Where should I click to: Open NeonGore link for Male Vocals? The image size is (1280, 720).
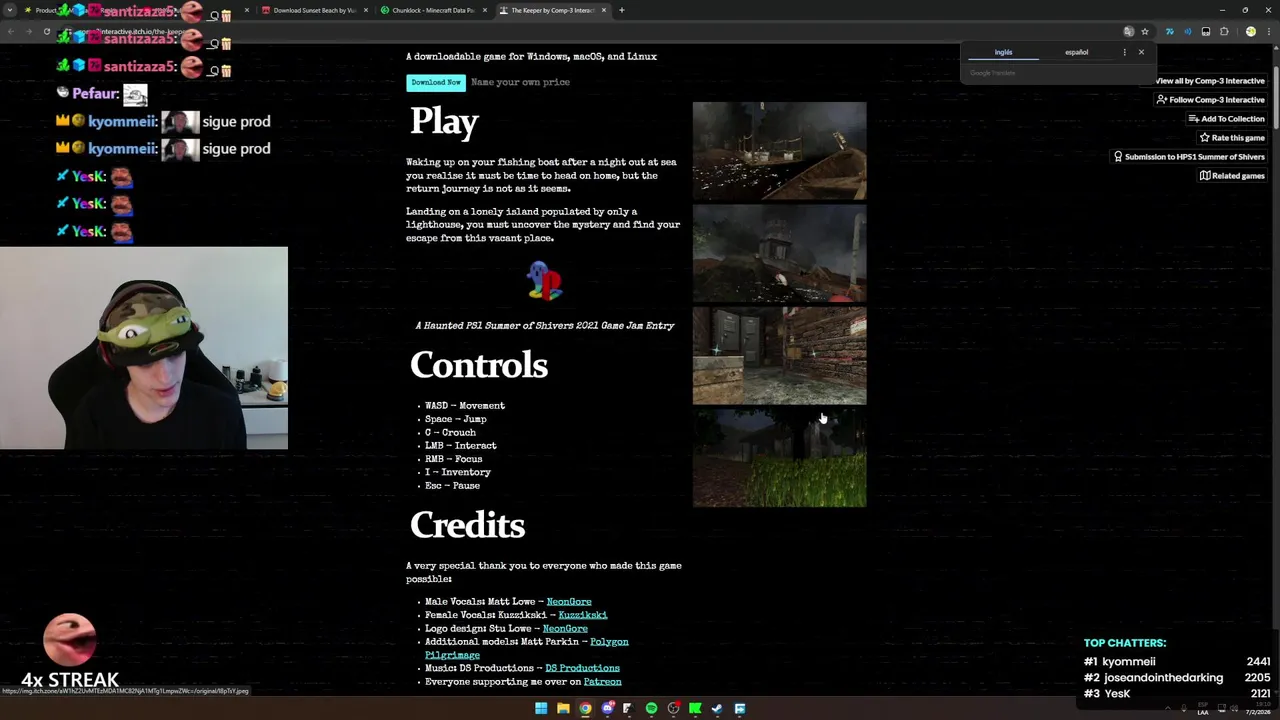click(568, 602)
